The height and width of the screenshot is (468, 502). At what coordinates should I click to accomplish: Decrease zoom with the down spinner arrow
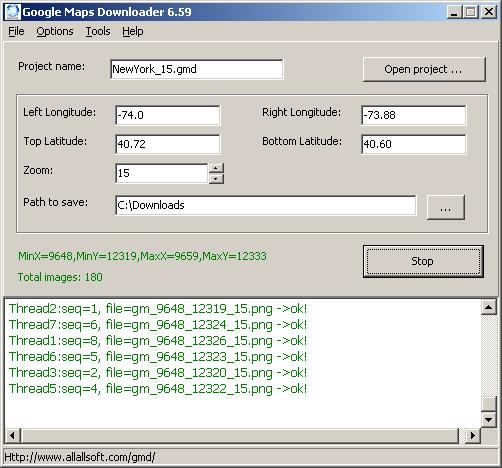pos(216,179)
